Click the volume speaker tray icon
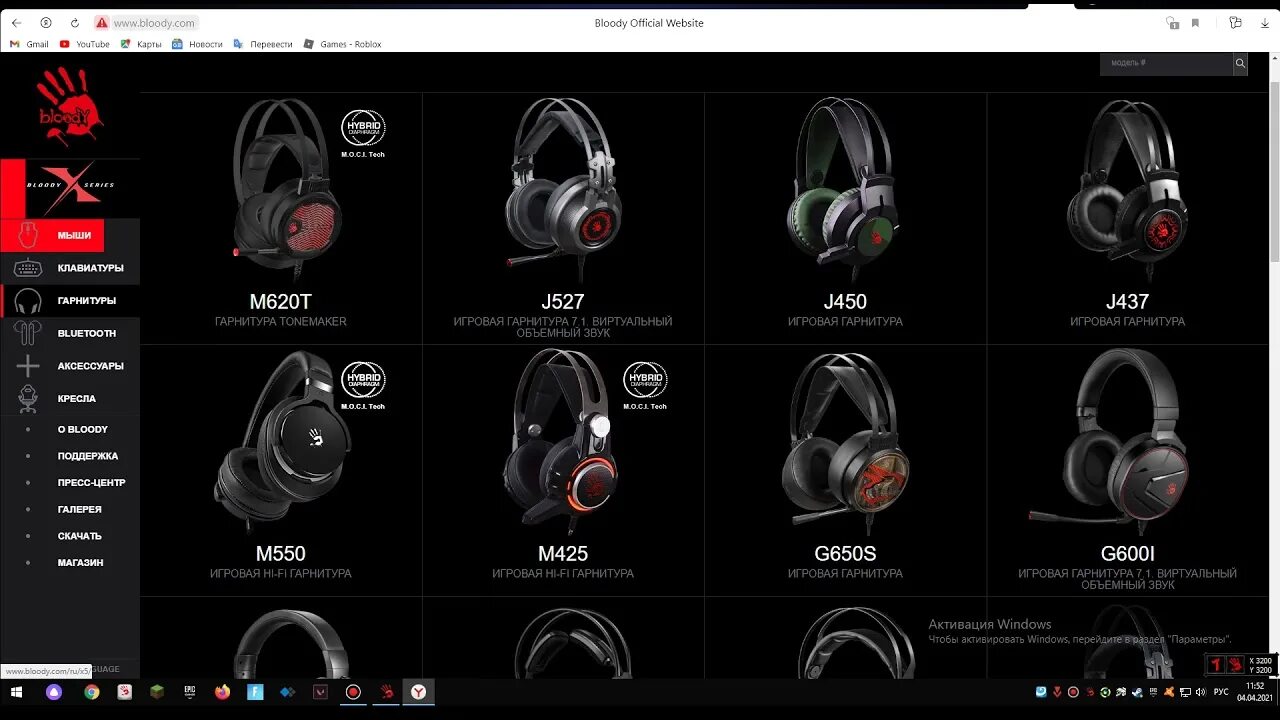The width and height of the screenshot is (1280, 720). pos(1200,692)
